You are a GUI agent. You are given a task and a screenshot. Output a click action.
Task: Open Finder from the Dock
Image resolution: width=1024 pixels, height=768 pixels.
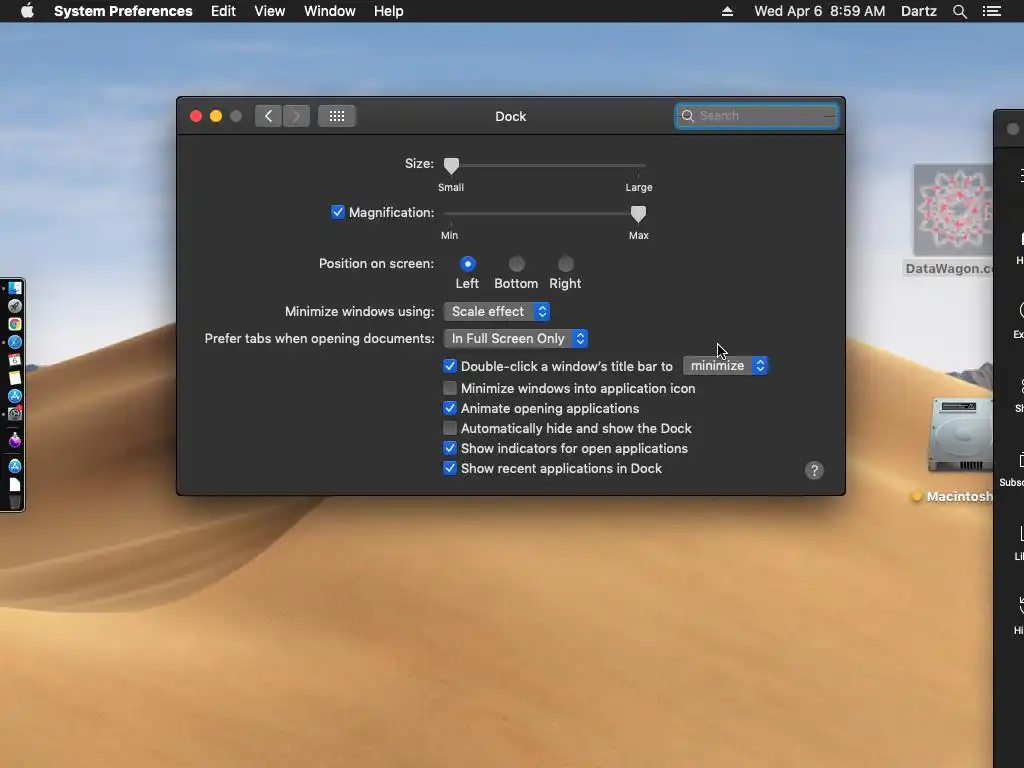[15, 288]
